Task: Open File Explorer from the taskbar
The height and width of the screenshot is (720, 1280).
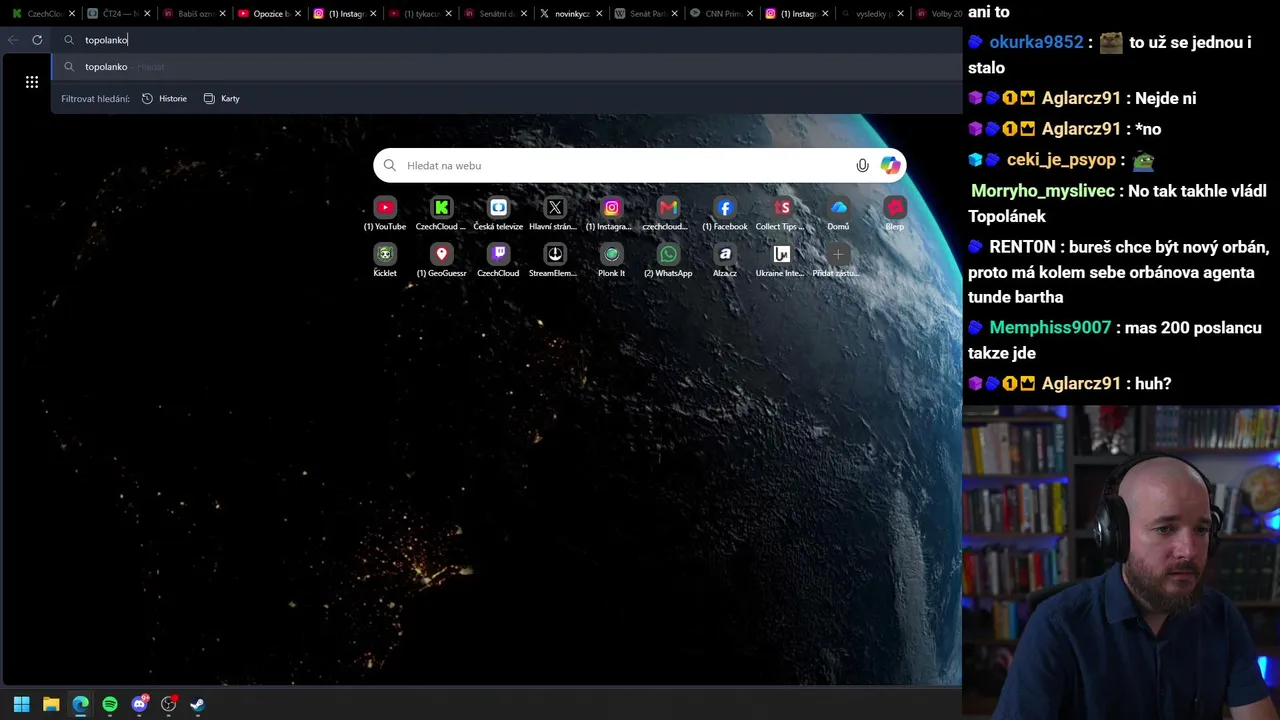Action: pos(51,704)
